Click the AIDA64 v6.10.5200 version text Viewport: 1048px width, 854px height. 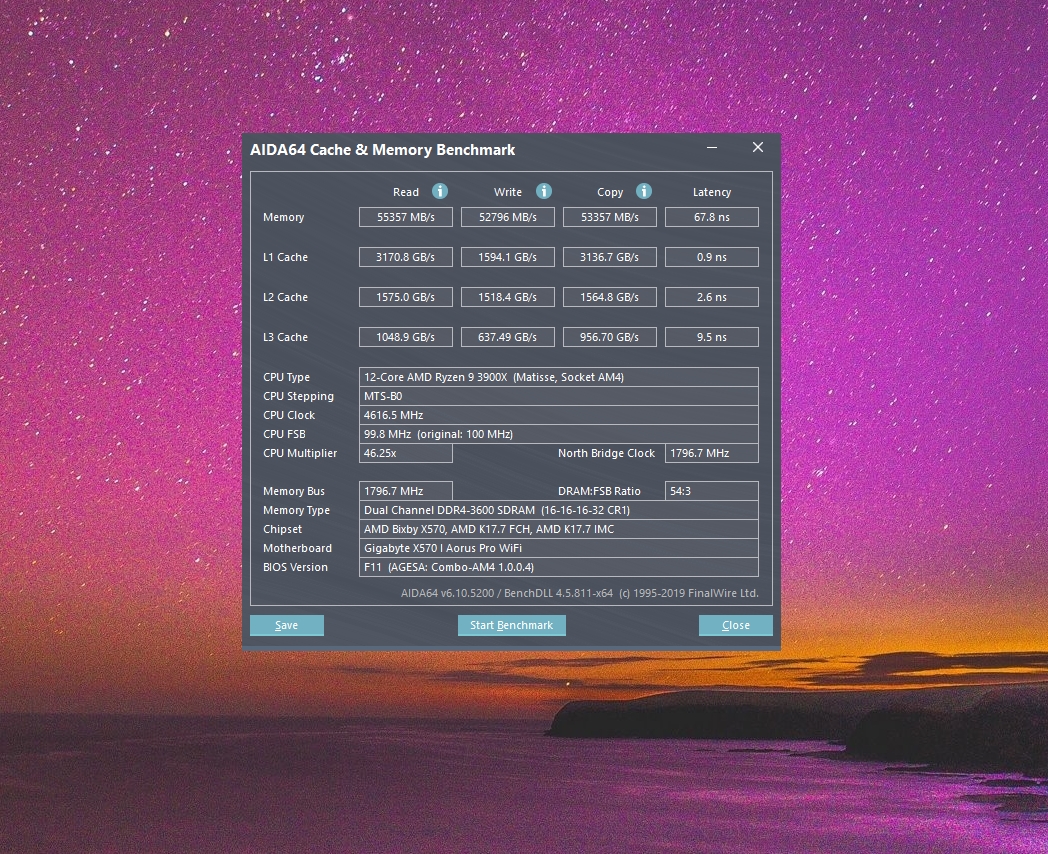[579, 593]
